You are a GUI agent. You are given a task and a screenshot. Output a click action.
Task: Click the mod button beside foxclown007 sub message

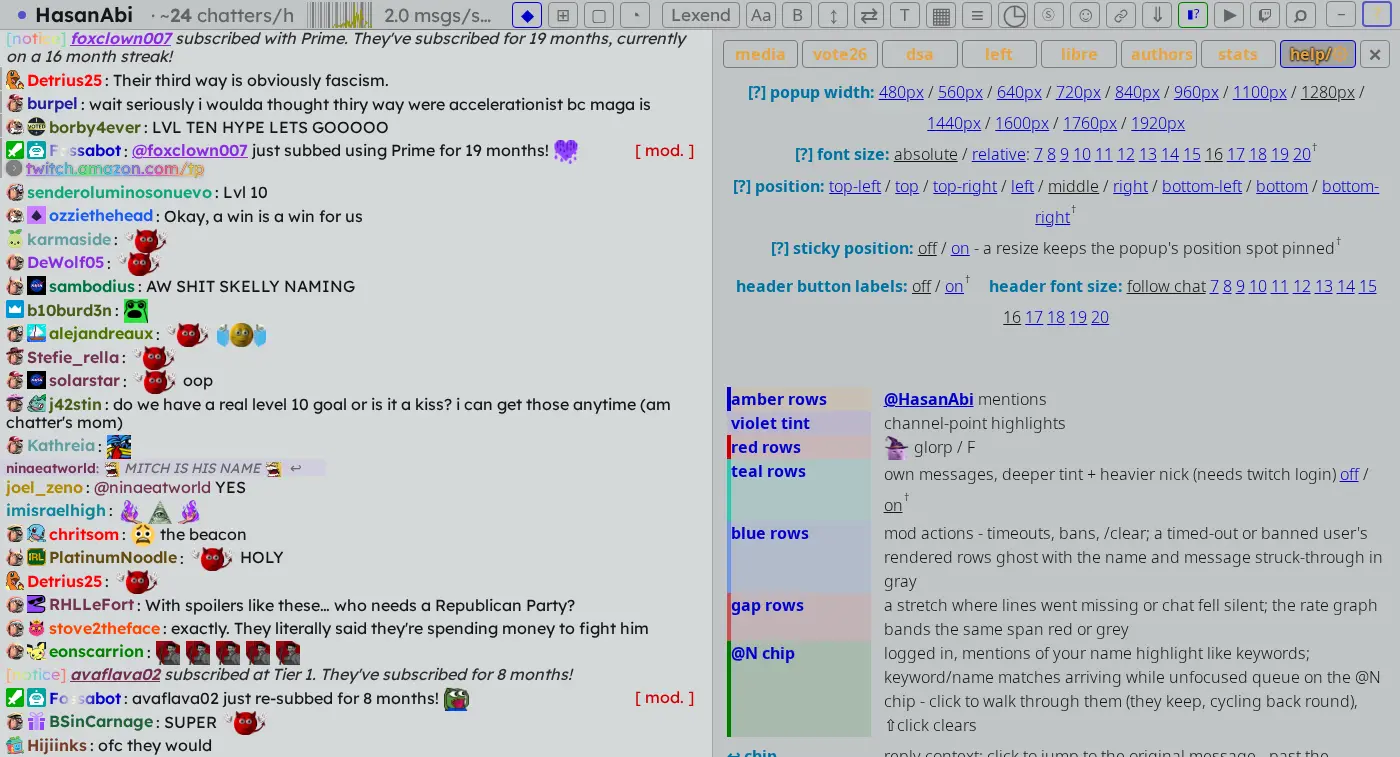[x=664, y=151]
